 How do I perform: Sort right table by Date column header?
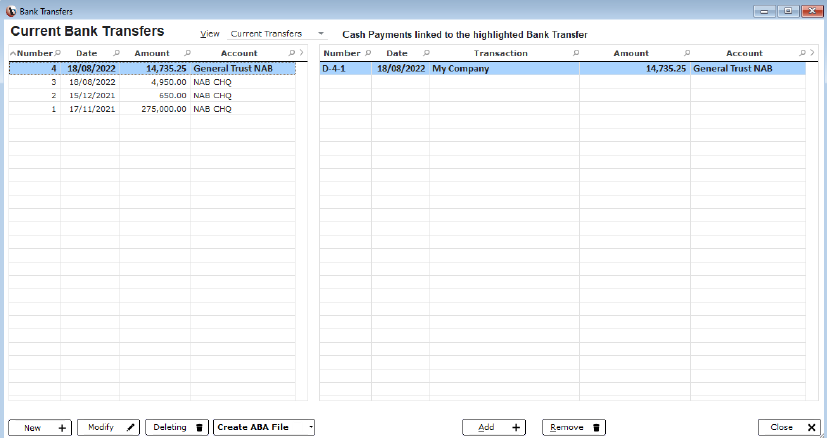pos(397,53)
